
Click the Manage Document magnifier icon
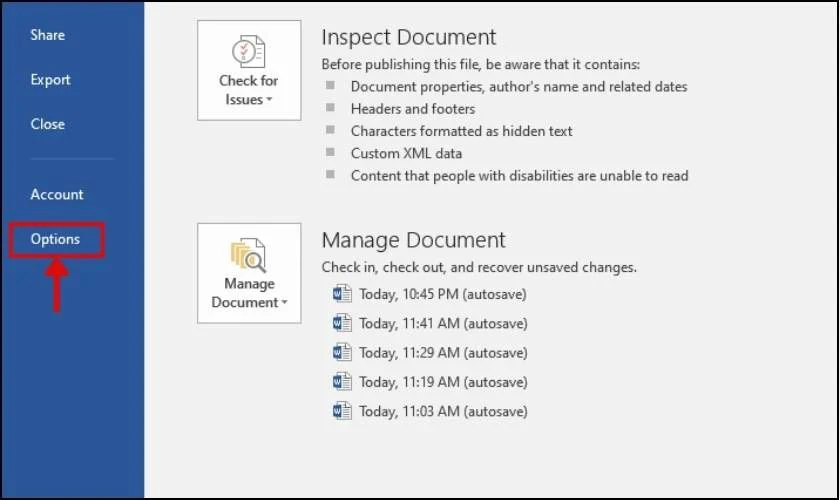249,255
